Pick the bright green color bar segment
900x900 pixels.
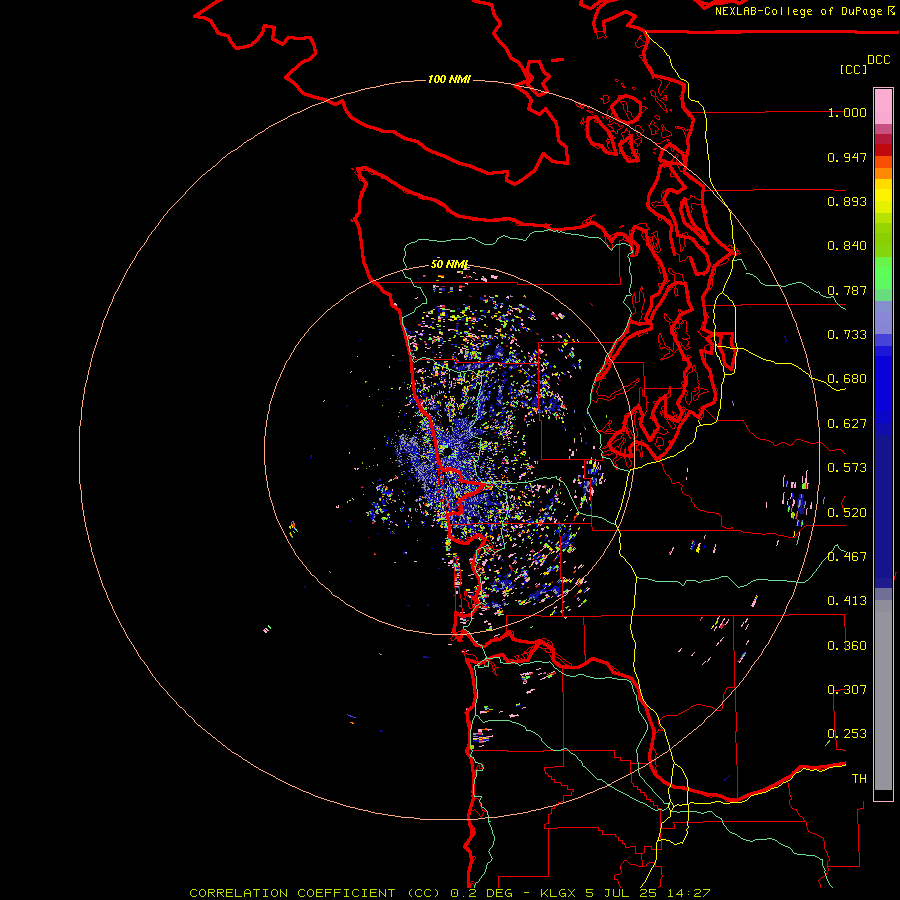[x=883, y=273]
